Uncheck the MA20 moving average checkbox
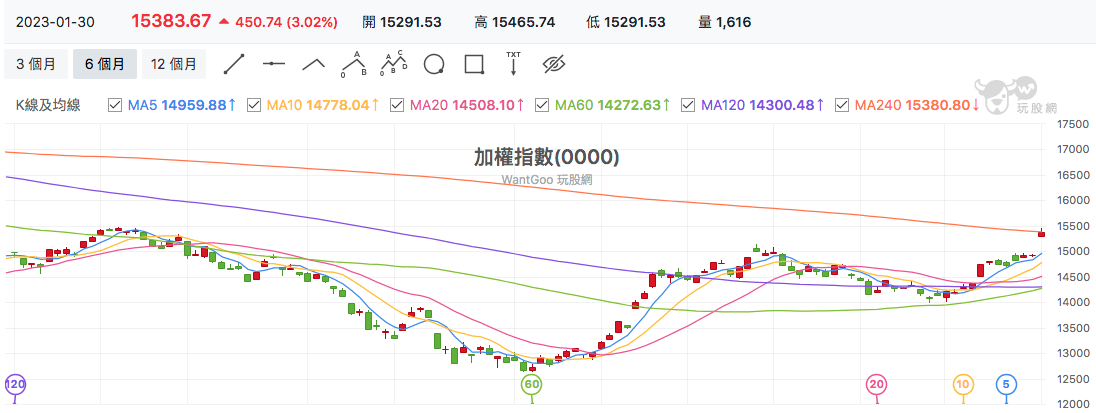 (x=397, y=106)
